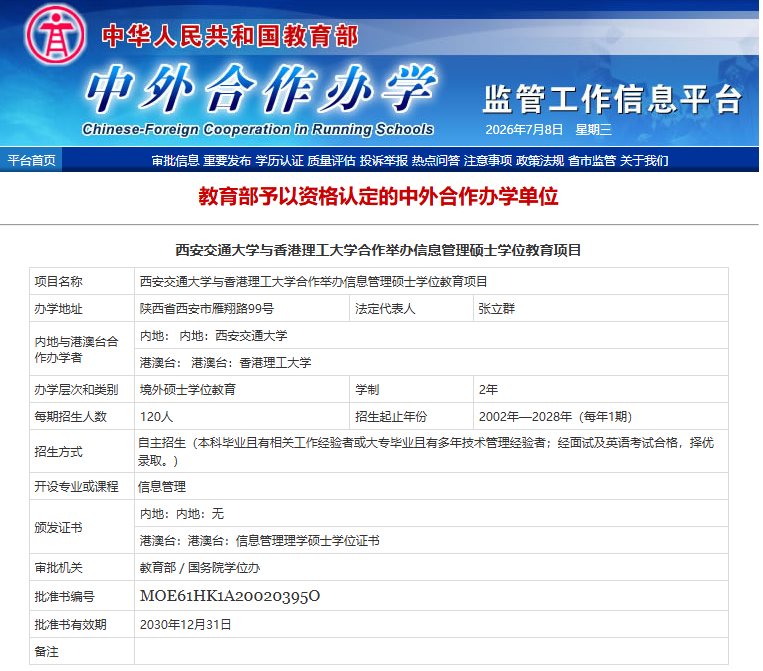This screenshot has width=763, height=671.
Task: Click the 颁发证书 label cell
Action: coord(82,527)
